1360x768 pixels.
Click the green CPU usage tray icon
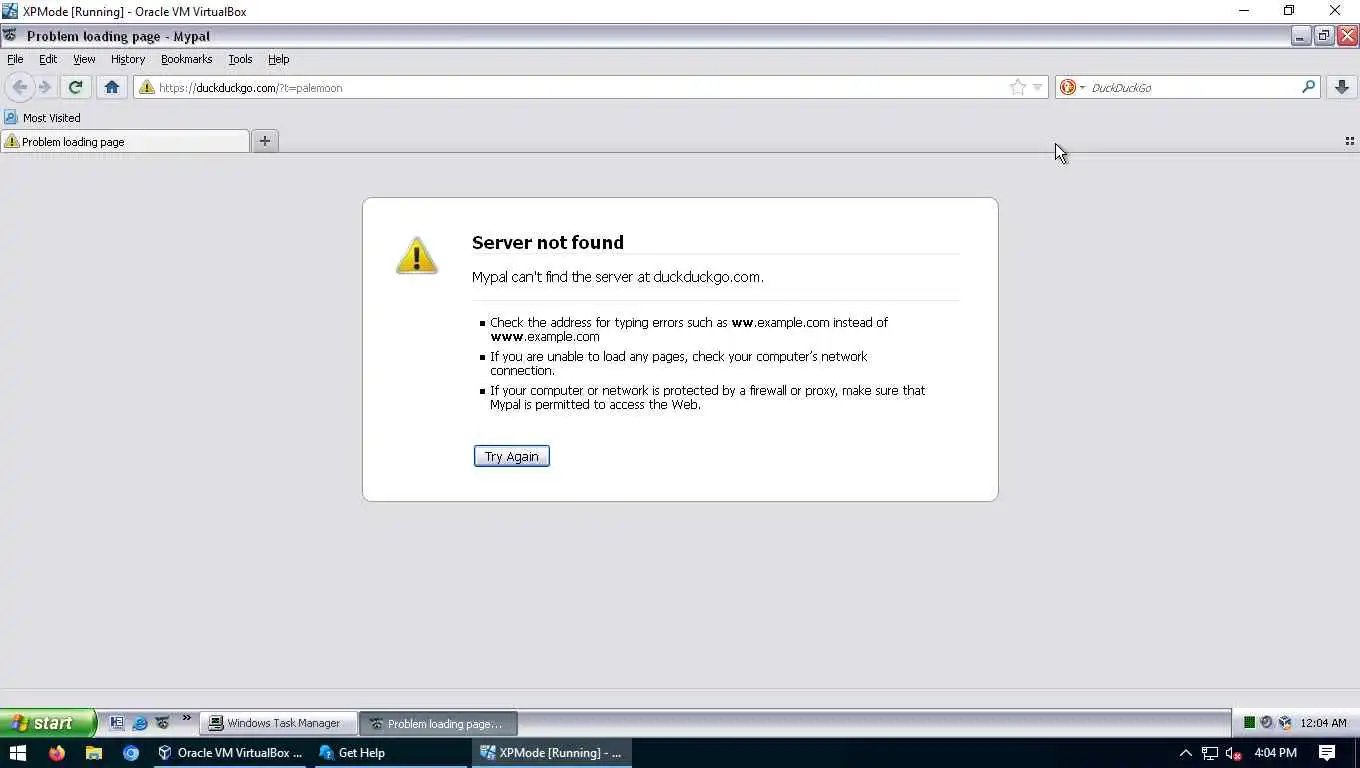click(1249, 723)
